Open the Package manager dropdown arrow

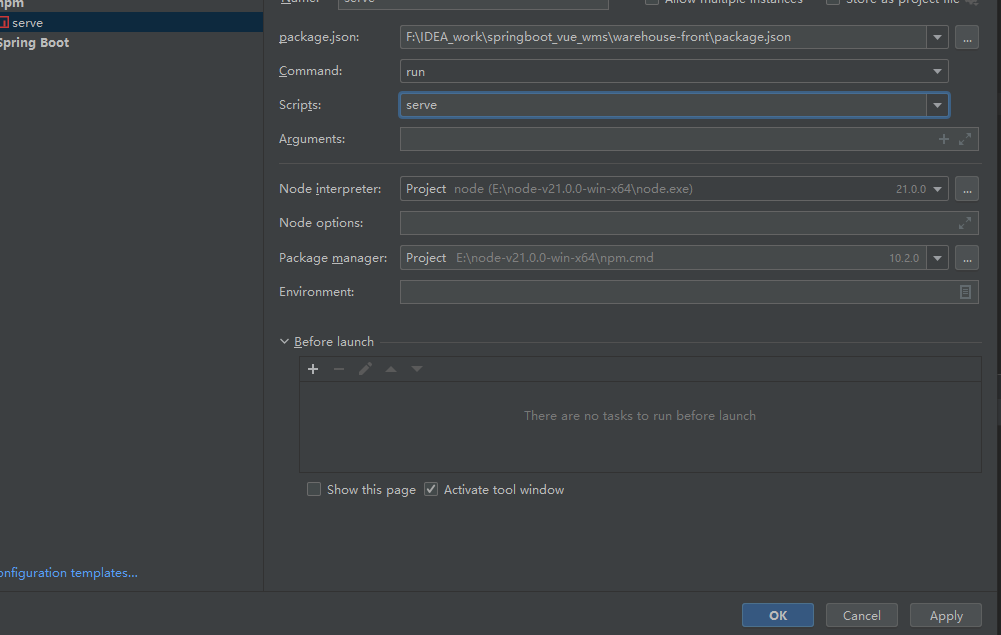pyautogui.click(x=937, y=258)
